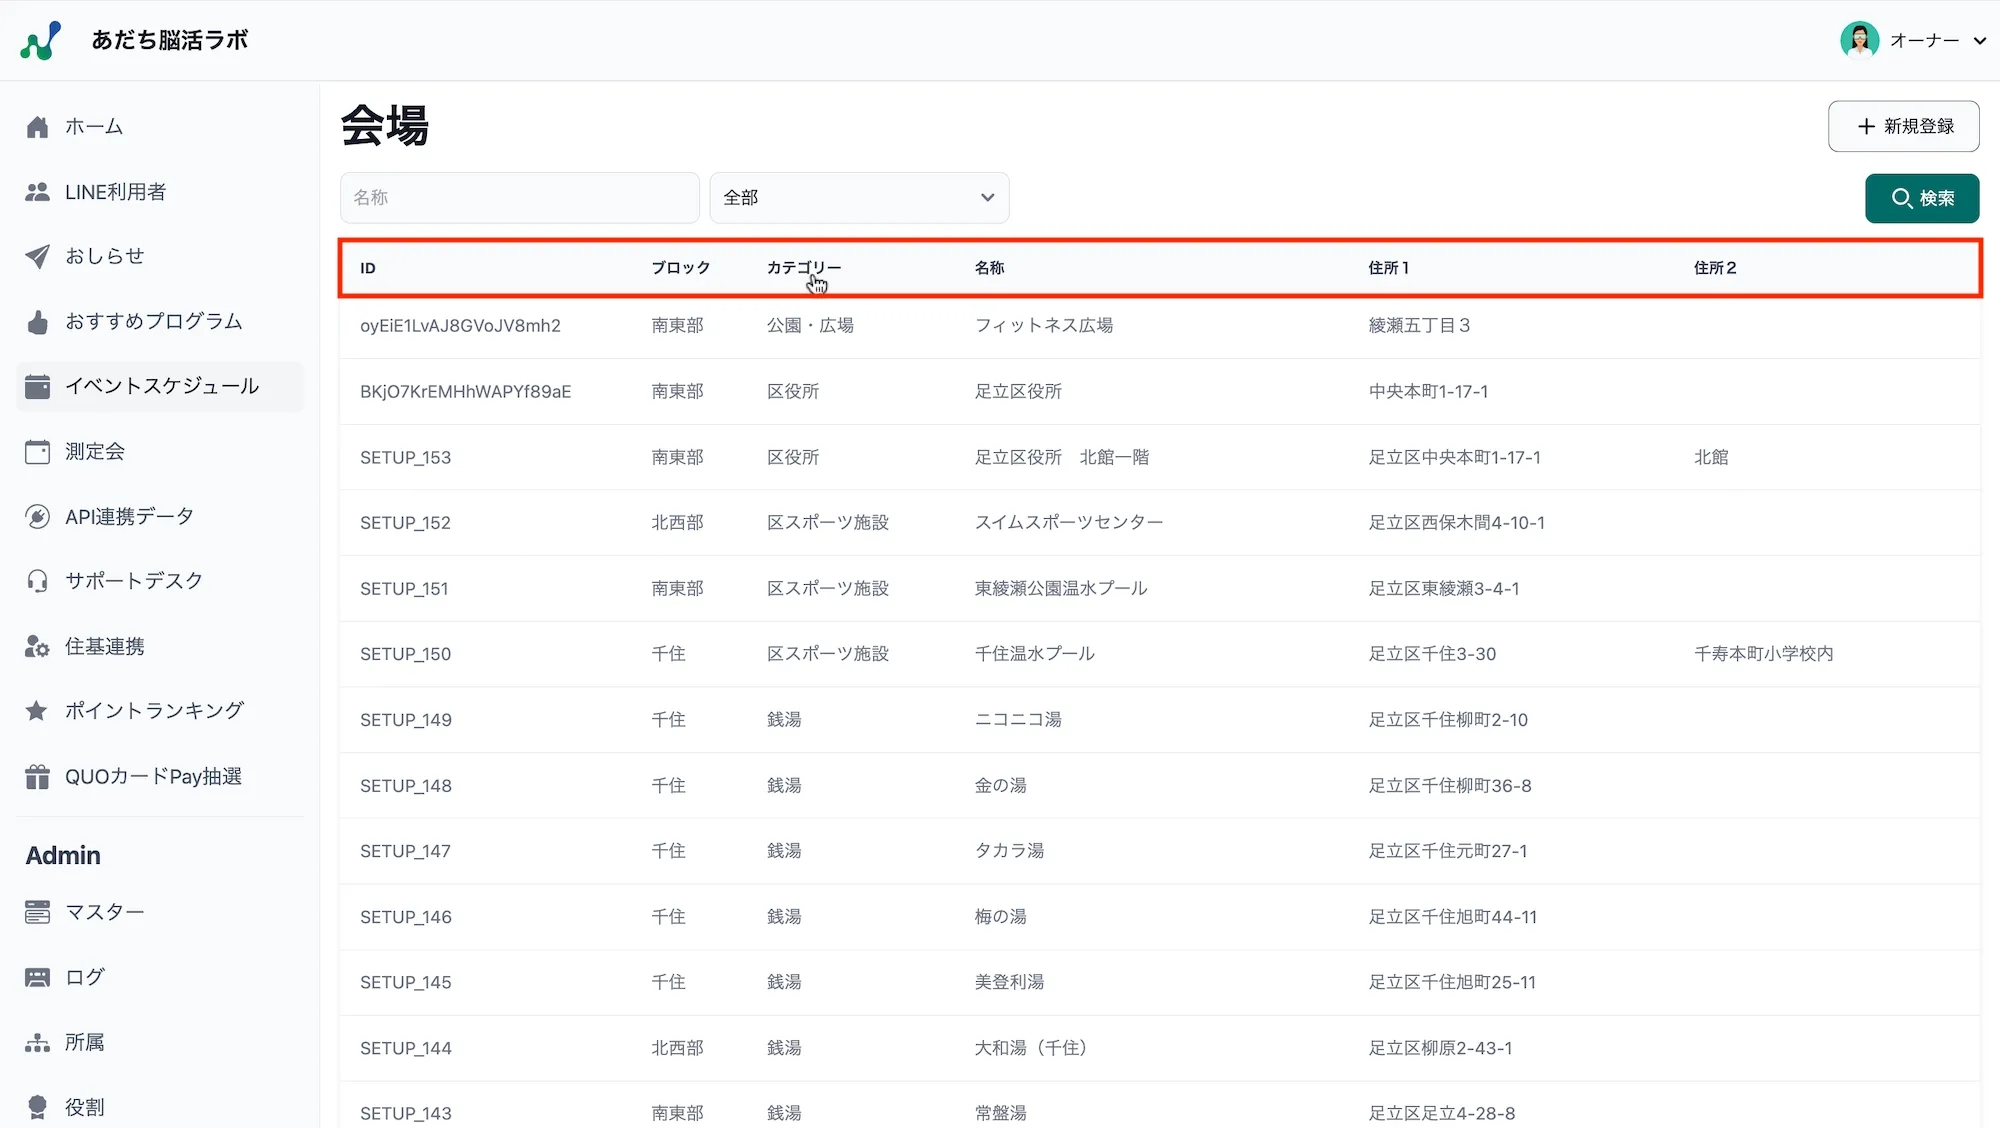Click thumbs-up icon for おすすめプログラム
The image size is (2000, 1128).
pyautogui.click(x=38, y=322)
